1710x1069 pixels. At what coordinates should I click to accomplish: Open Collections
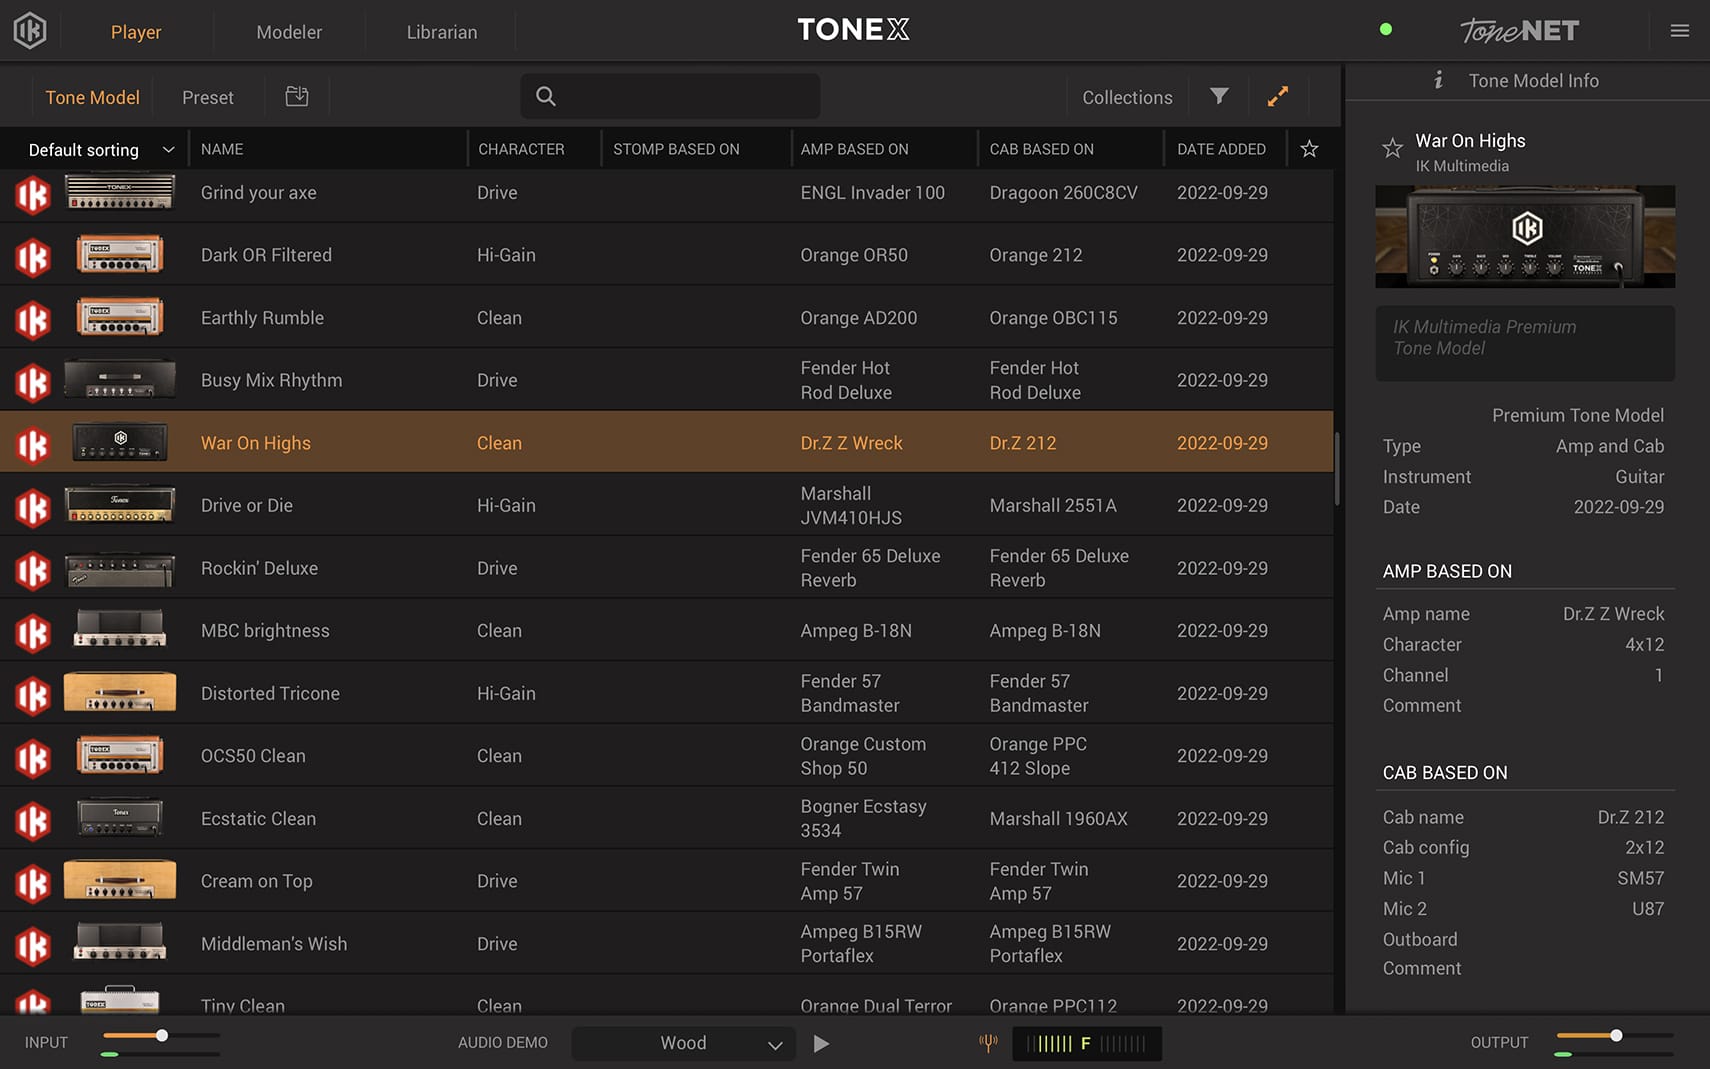point(1127,97)
